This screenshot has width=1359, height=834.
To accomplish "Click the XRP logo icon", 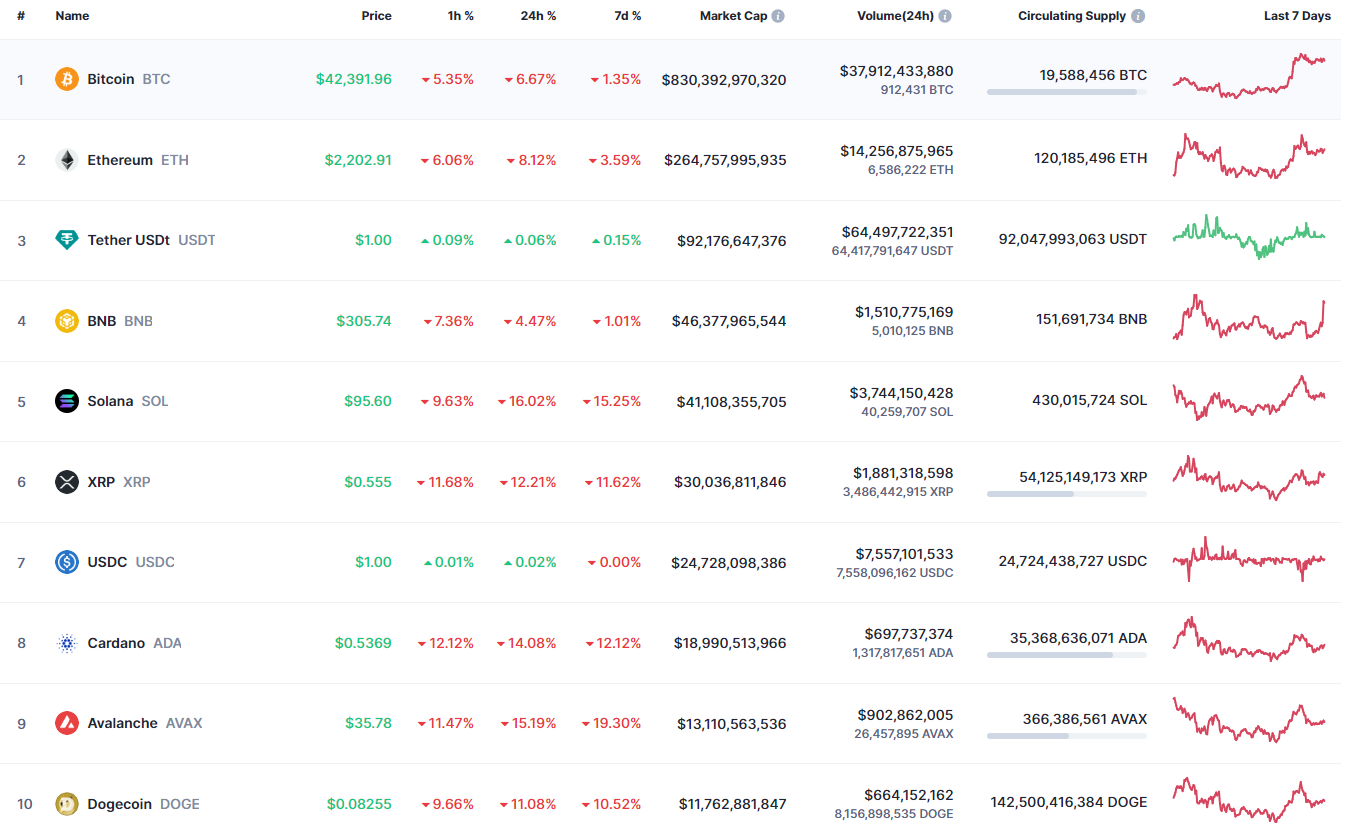I will (67, 482).
